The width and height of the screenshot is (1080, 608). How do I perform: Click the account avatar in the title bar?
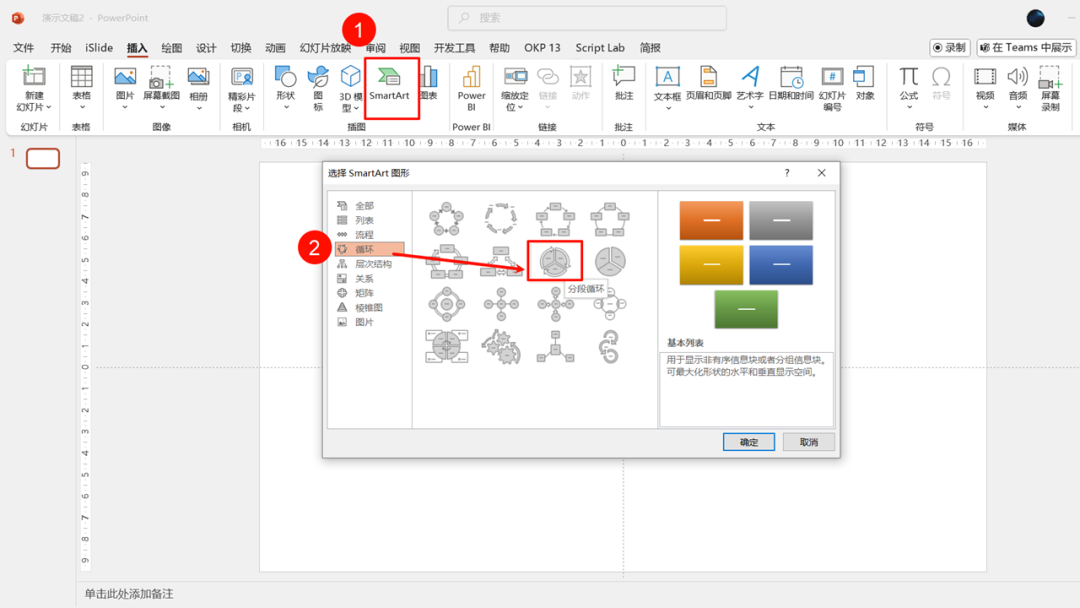tap(1035, 18)
